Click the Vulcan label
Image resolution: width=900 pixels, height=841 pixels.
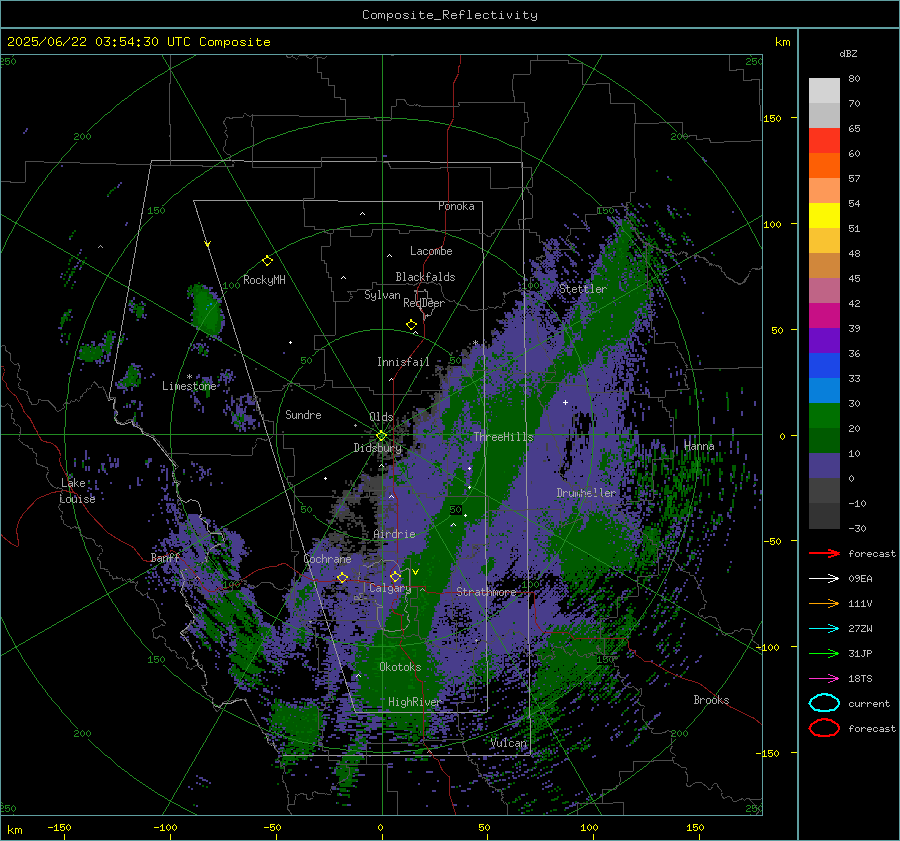pyautogui.click(x=509, y=743)
